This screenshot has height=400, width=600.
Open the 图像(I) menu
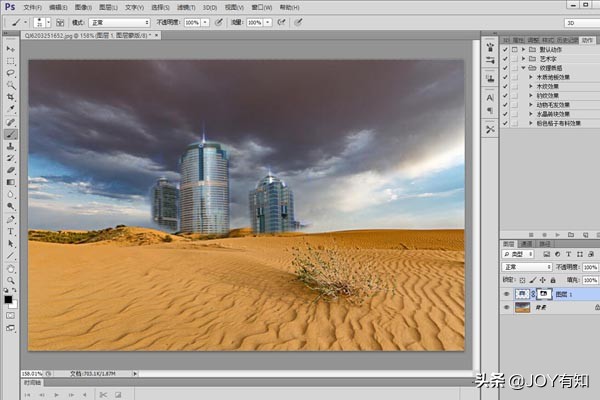[83, 7]
